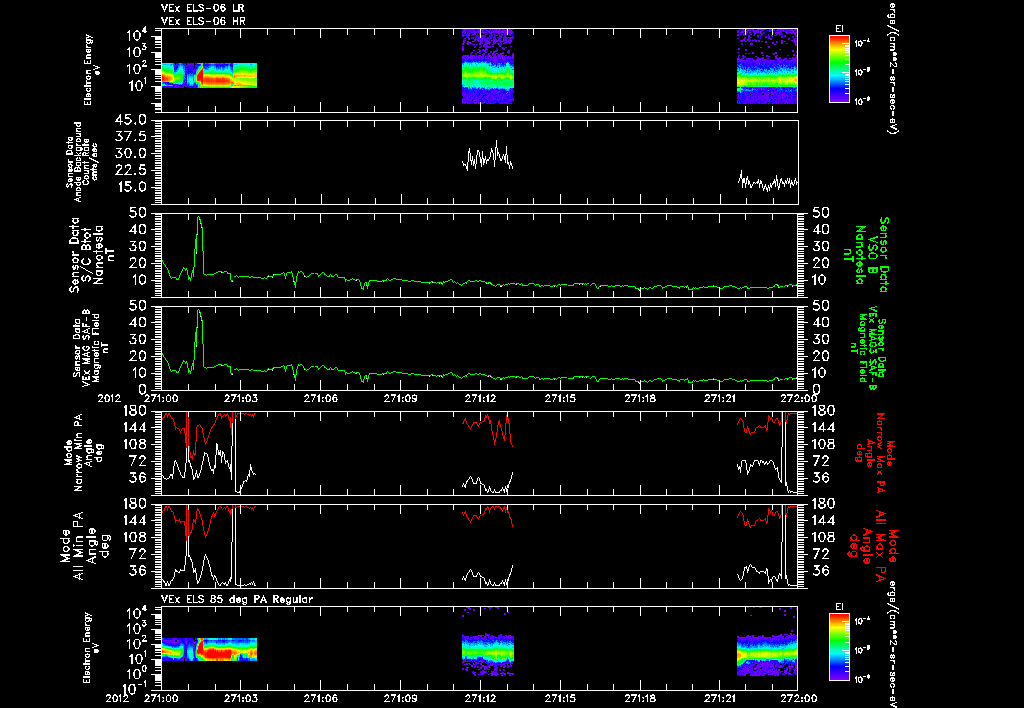
Task: Click the "37.5" count rate tick label
Action: [x=132, y=137]
